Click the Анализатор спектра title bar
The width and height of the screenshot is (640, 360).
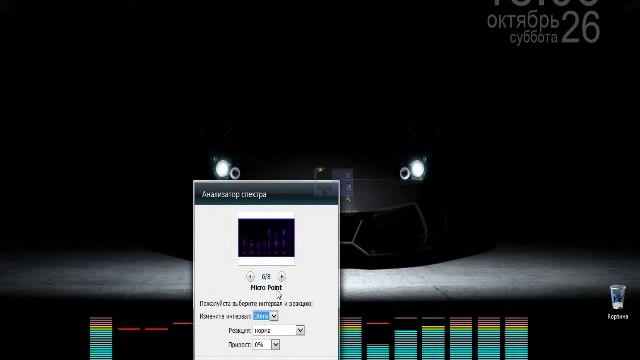(266, 194)
